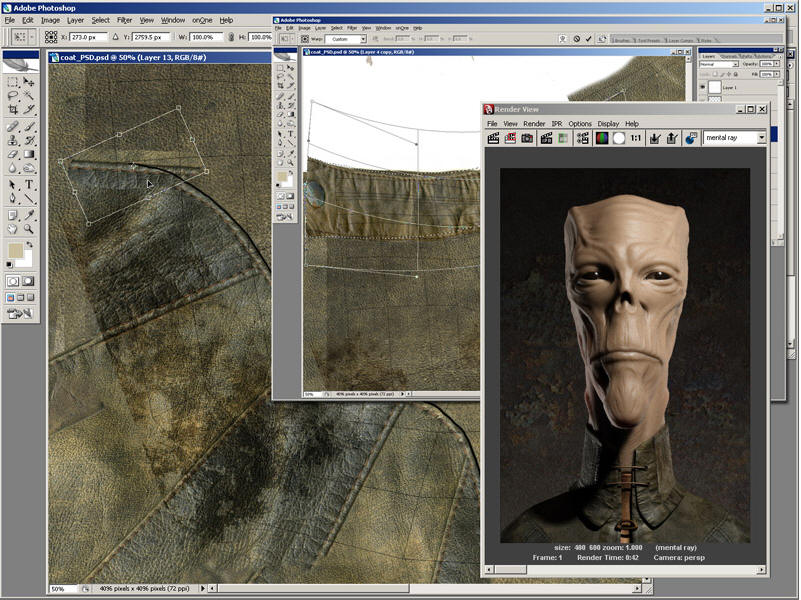Open the Options menu in Render View
801x600 pixels.
click(580, 124)
